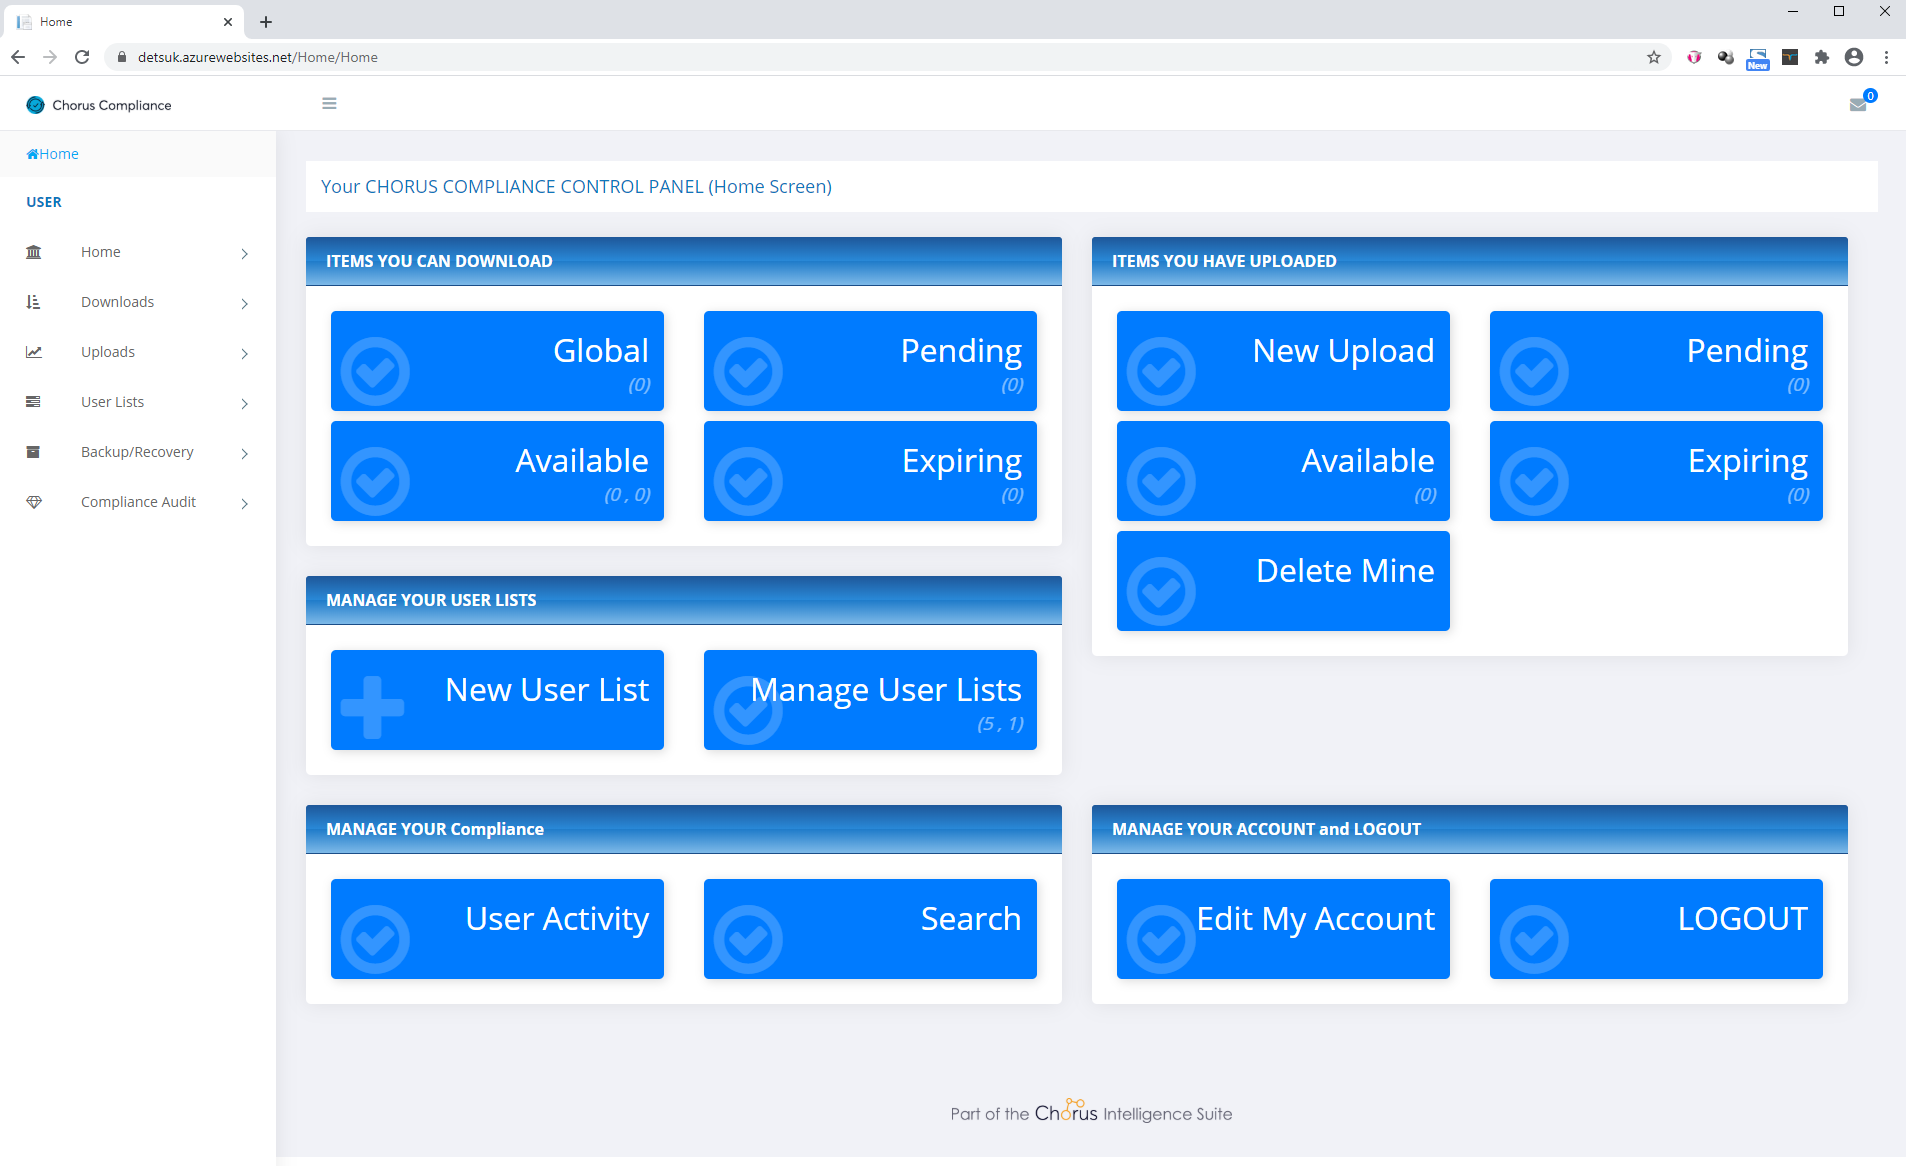The height and width of the screenshot is (1166, 1906).
Task: Open the browser extensions puzzle icon
Action: point(1822,57)
